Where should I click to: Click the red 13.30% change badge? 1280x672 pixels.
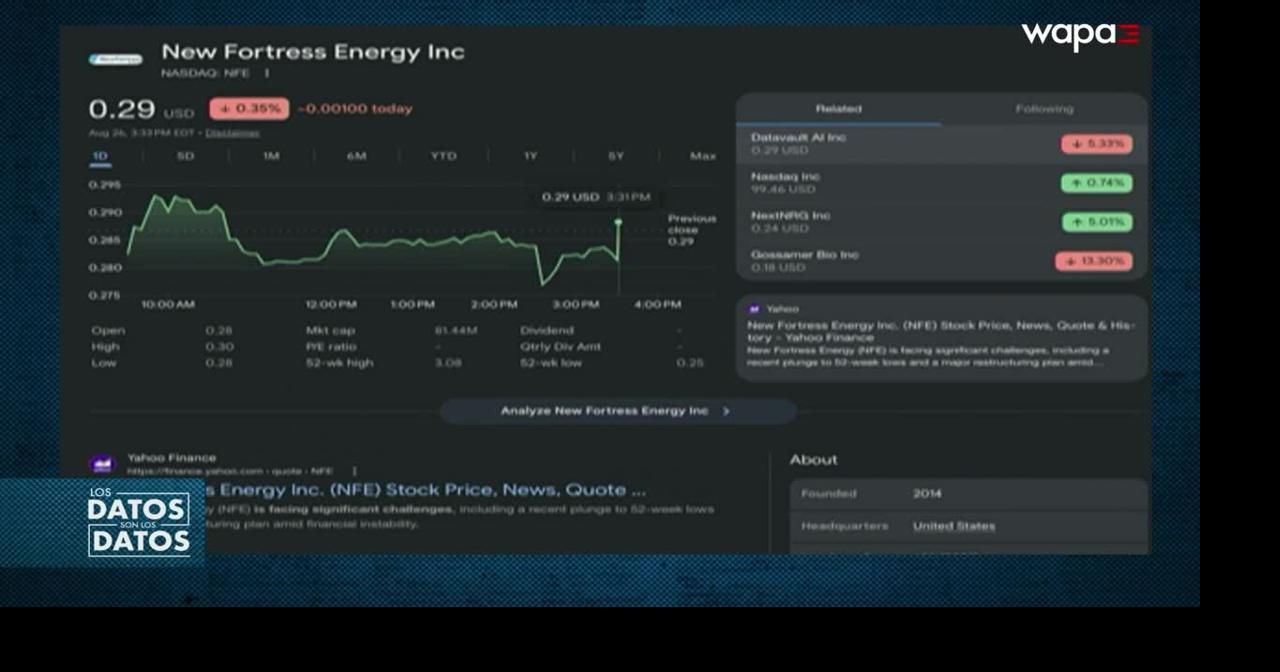[x=1094, y=261]
